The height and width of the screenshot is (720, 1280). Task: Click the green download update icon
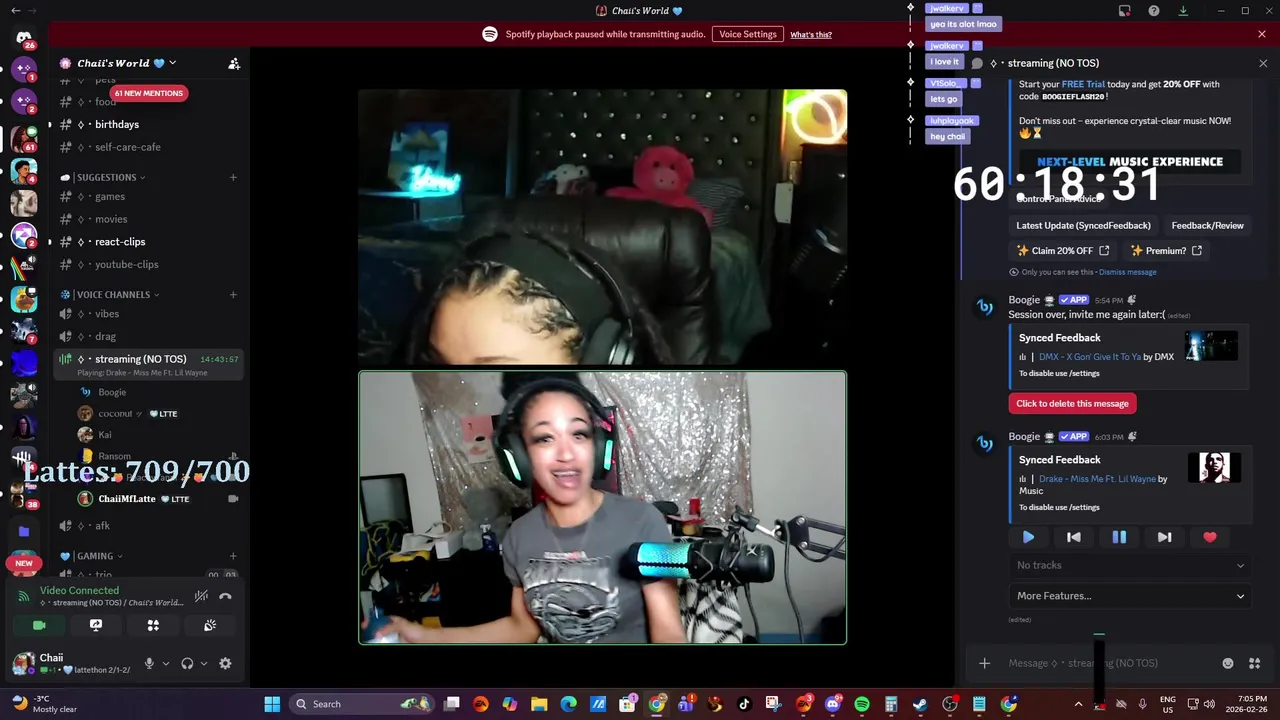click(x=1183, y=11)
